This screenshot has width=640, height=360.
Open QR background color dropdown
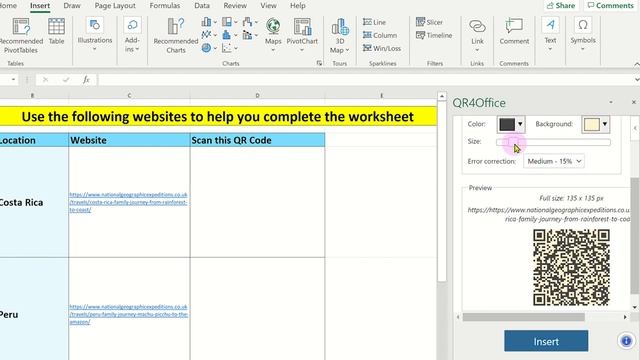pos(596,124)
